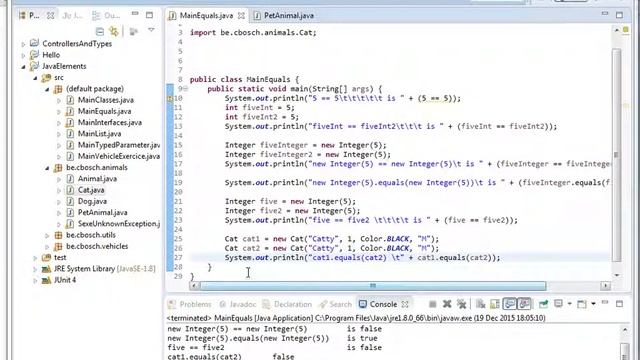
Task: Open the Javadoc view tab
Action: click(x=238, y=304)
